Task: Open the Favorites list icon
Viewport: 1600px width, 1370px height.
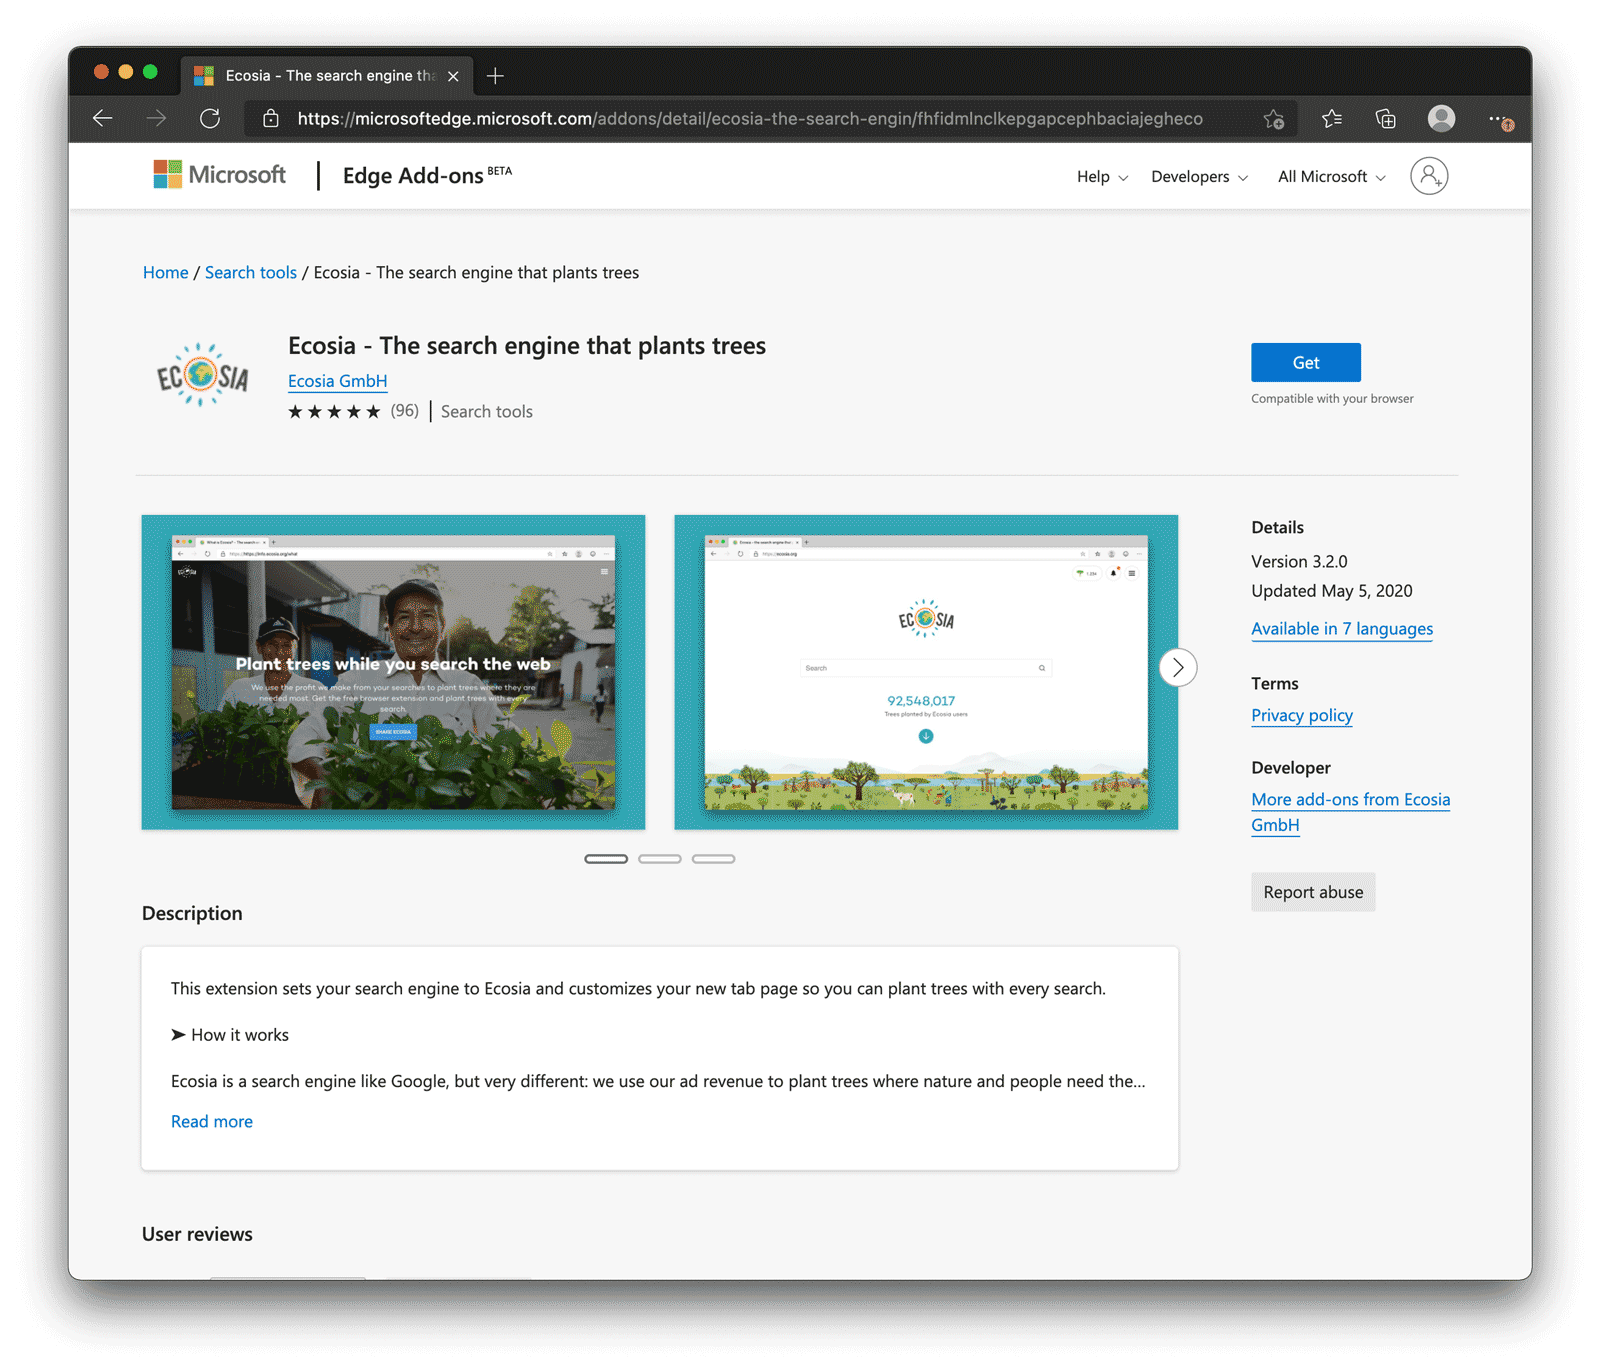Action: coord(1332,119)
